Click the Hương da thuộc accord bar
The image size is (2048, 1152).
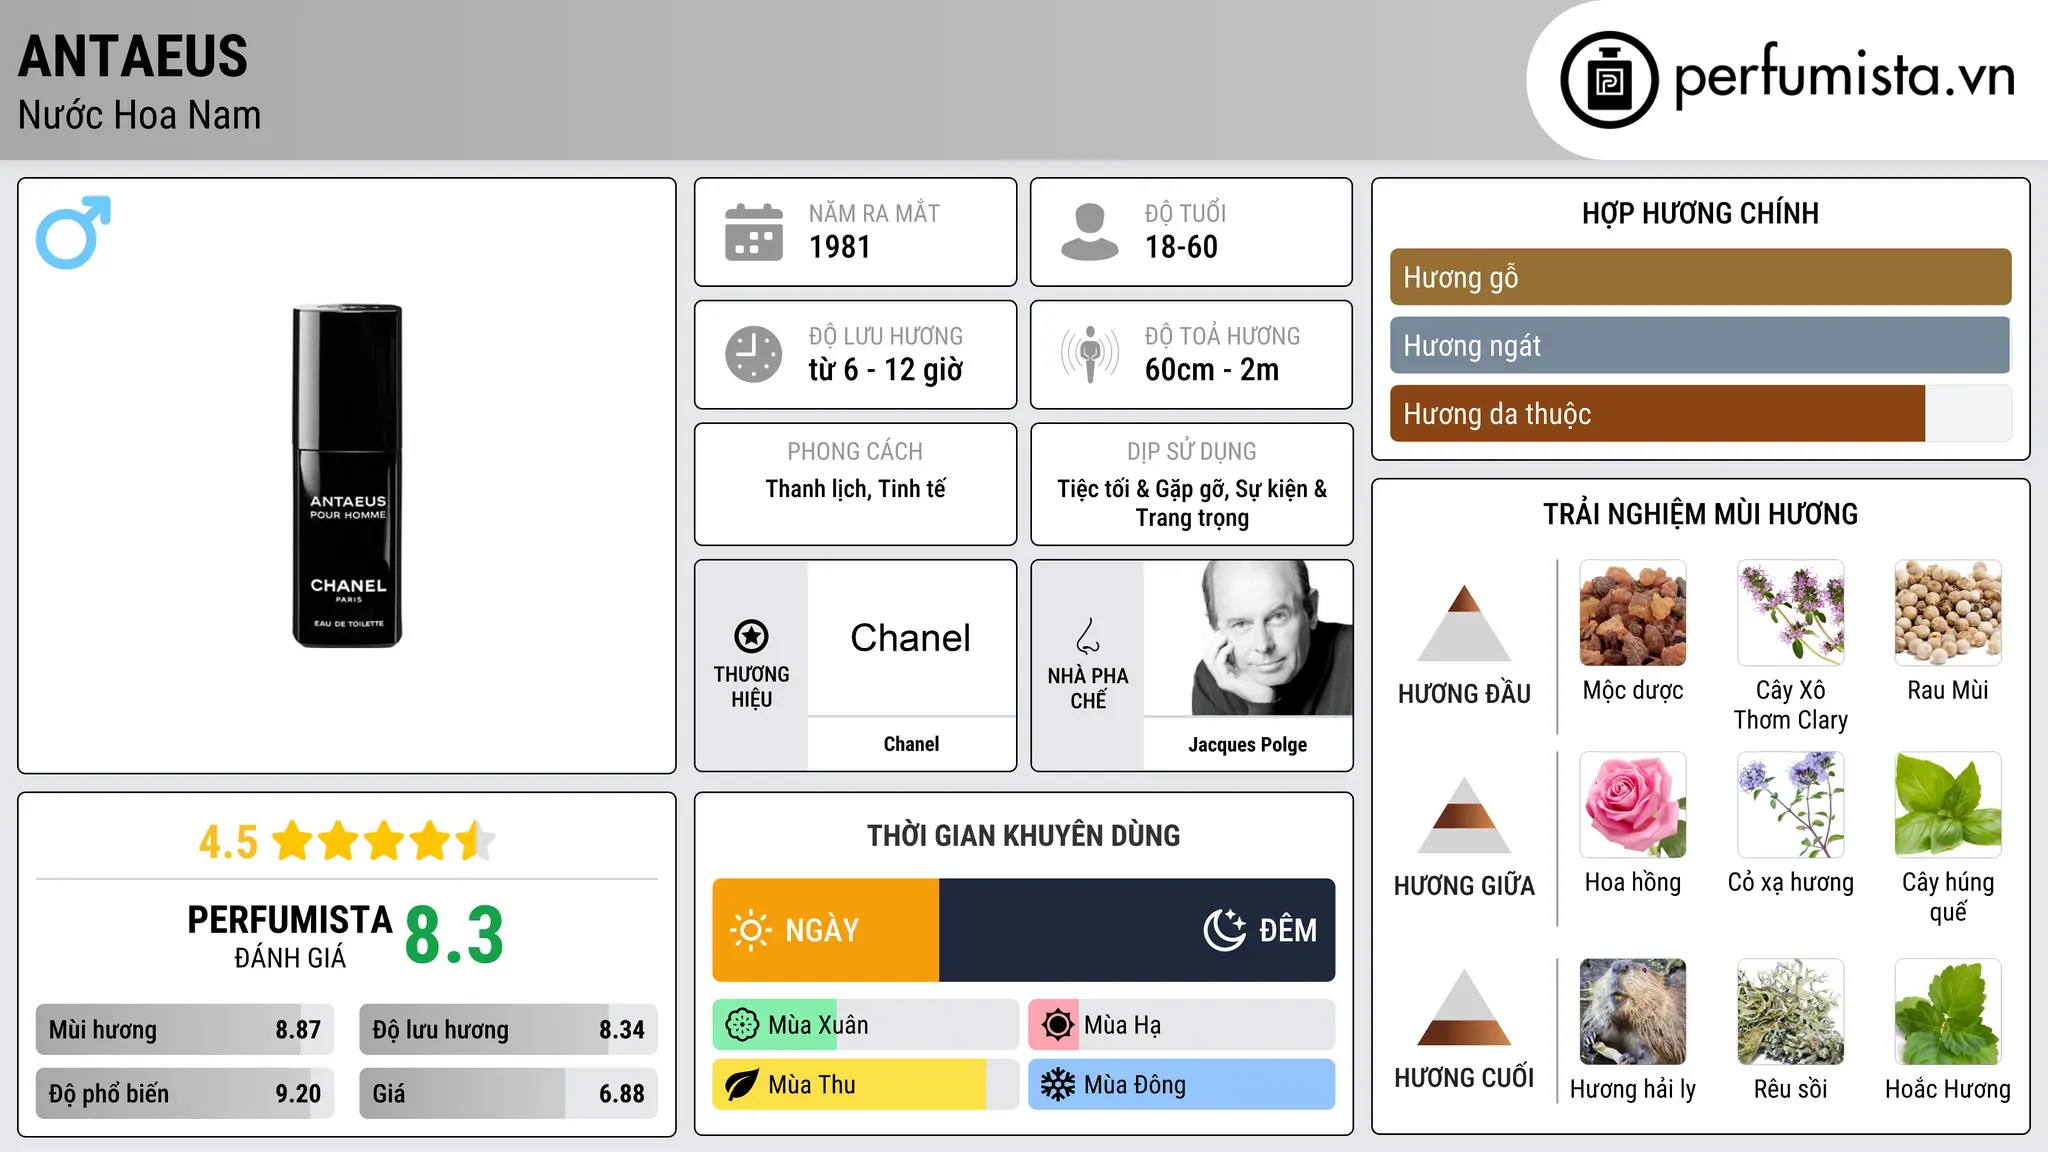(1700, 413)
